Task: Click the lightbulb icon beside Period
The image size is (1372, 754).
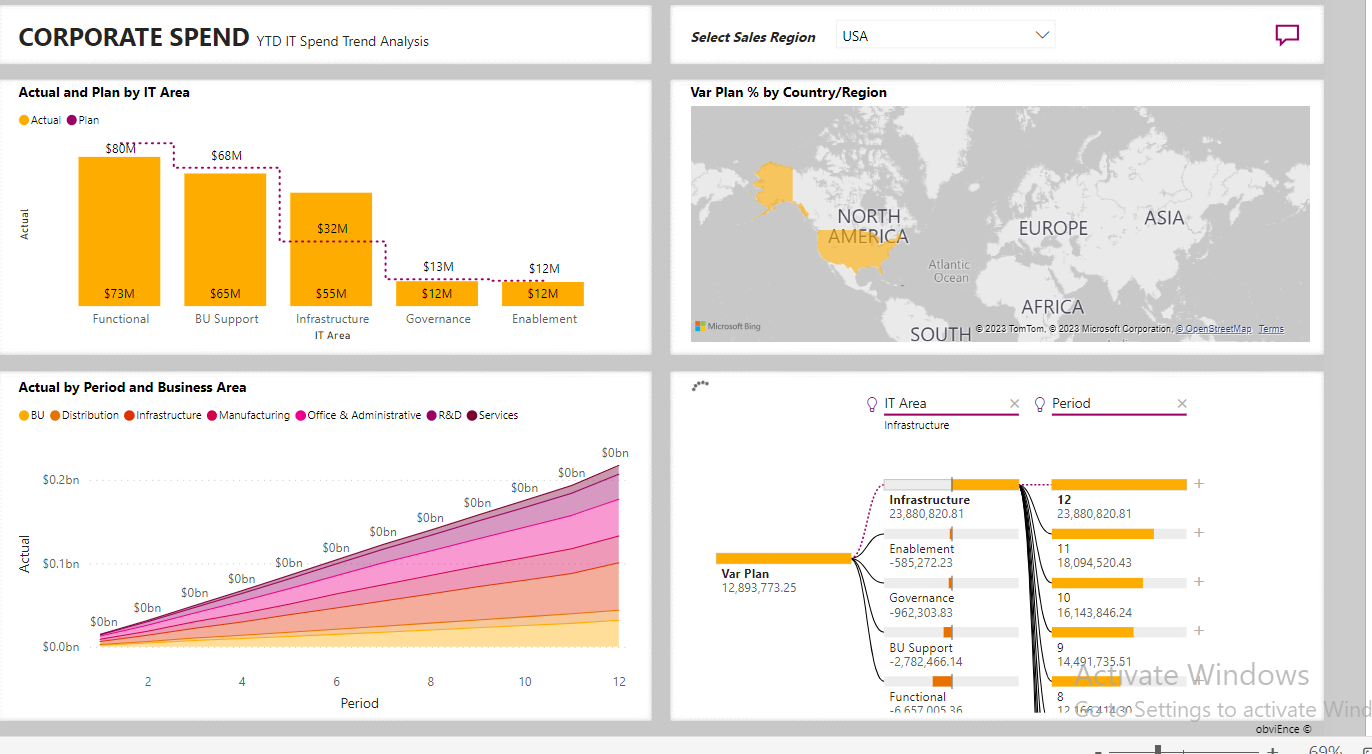Action: point(1039,404)
